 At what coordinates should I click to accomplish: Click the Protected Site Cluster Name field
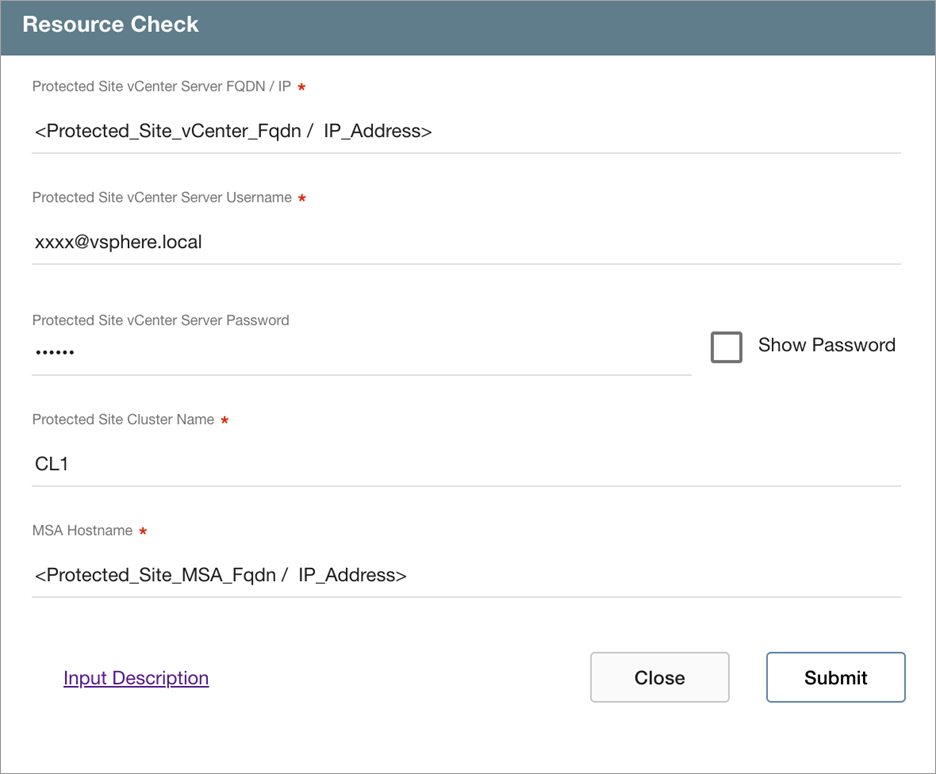click(x=465, y=464)
